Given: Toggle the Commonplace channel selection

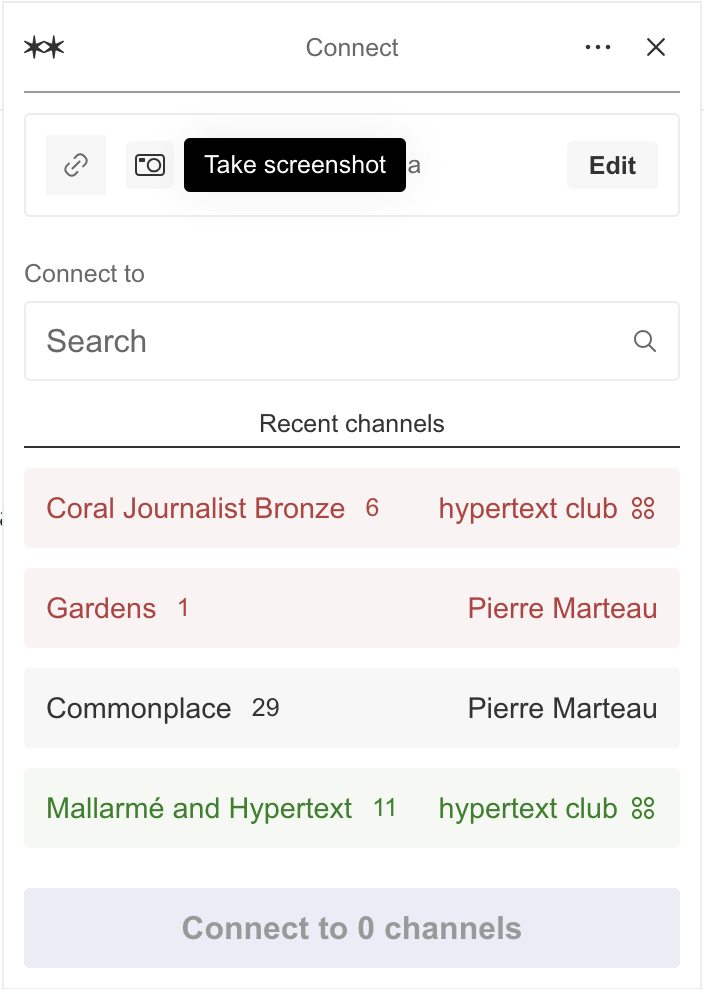Looking at the screenshot, I should point(139,709).
